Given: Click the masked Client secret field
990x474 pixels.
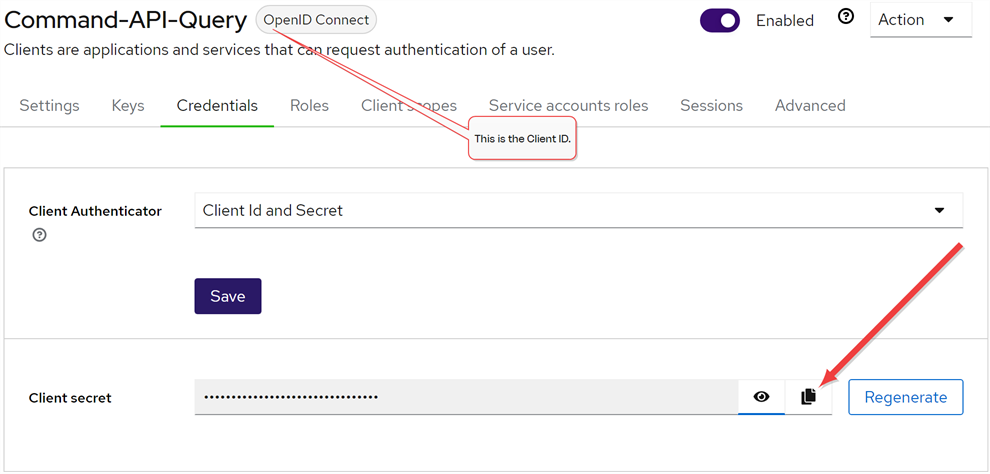Looking at the screenshot, I should click(465, 397).
